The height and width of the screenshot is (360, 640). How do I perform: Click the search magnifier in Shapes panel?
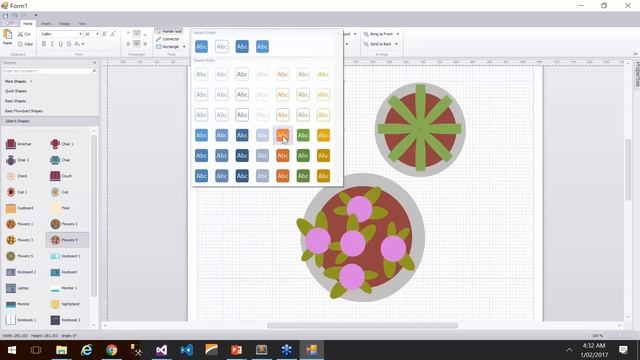94,71
